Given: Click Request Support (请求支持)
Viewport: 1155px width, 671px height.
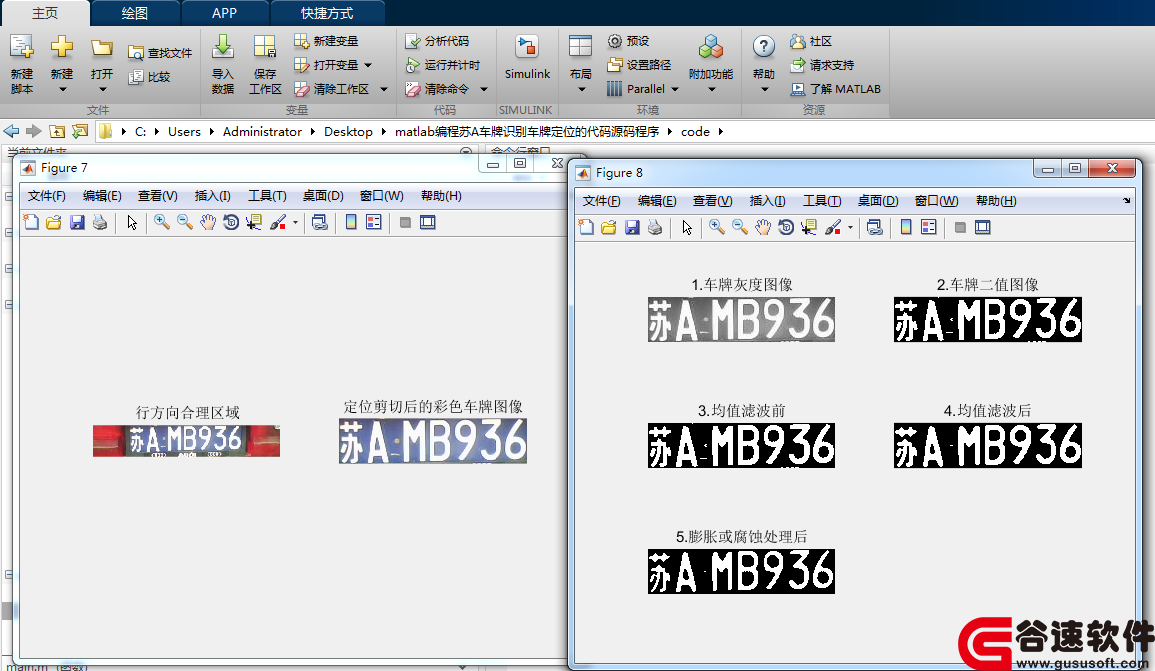Looking at the screenshot, I should tap(822, 65).
